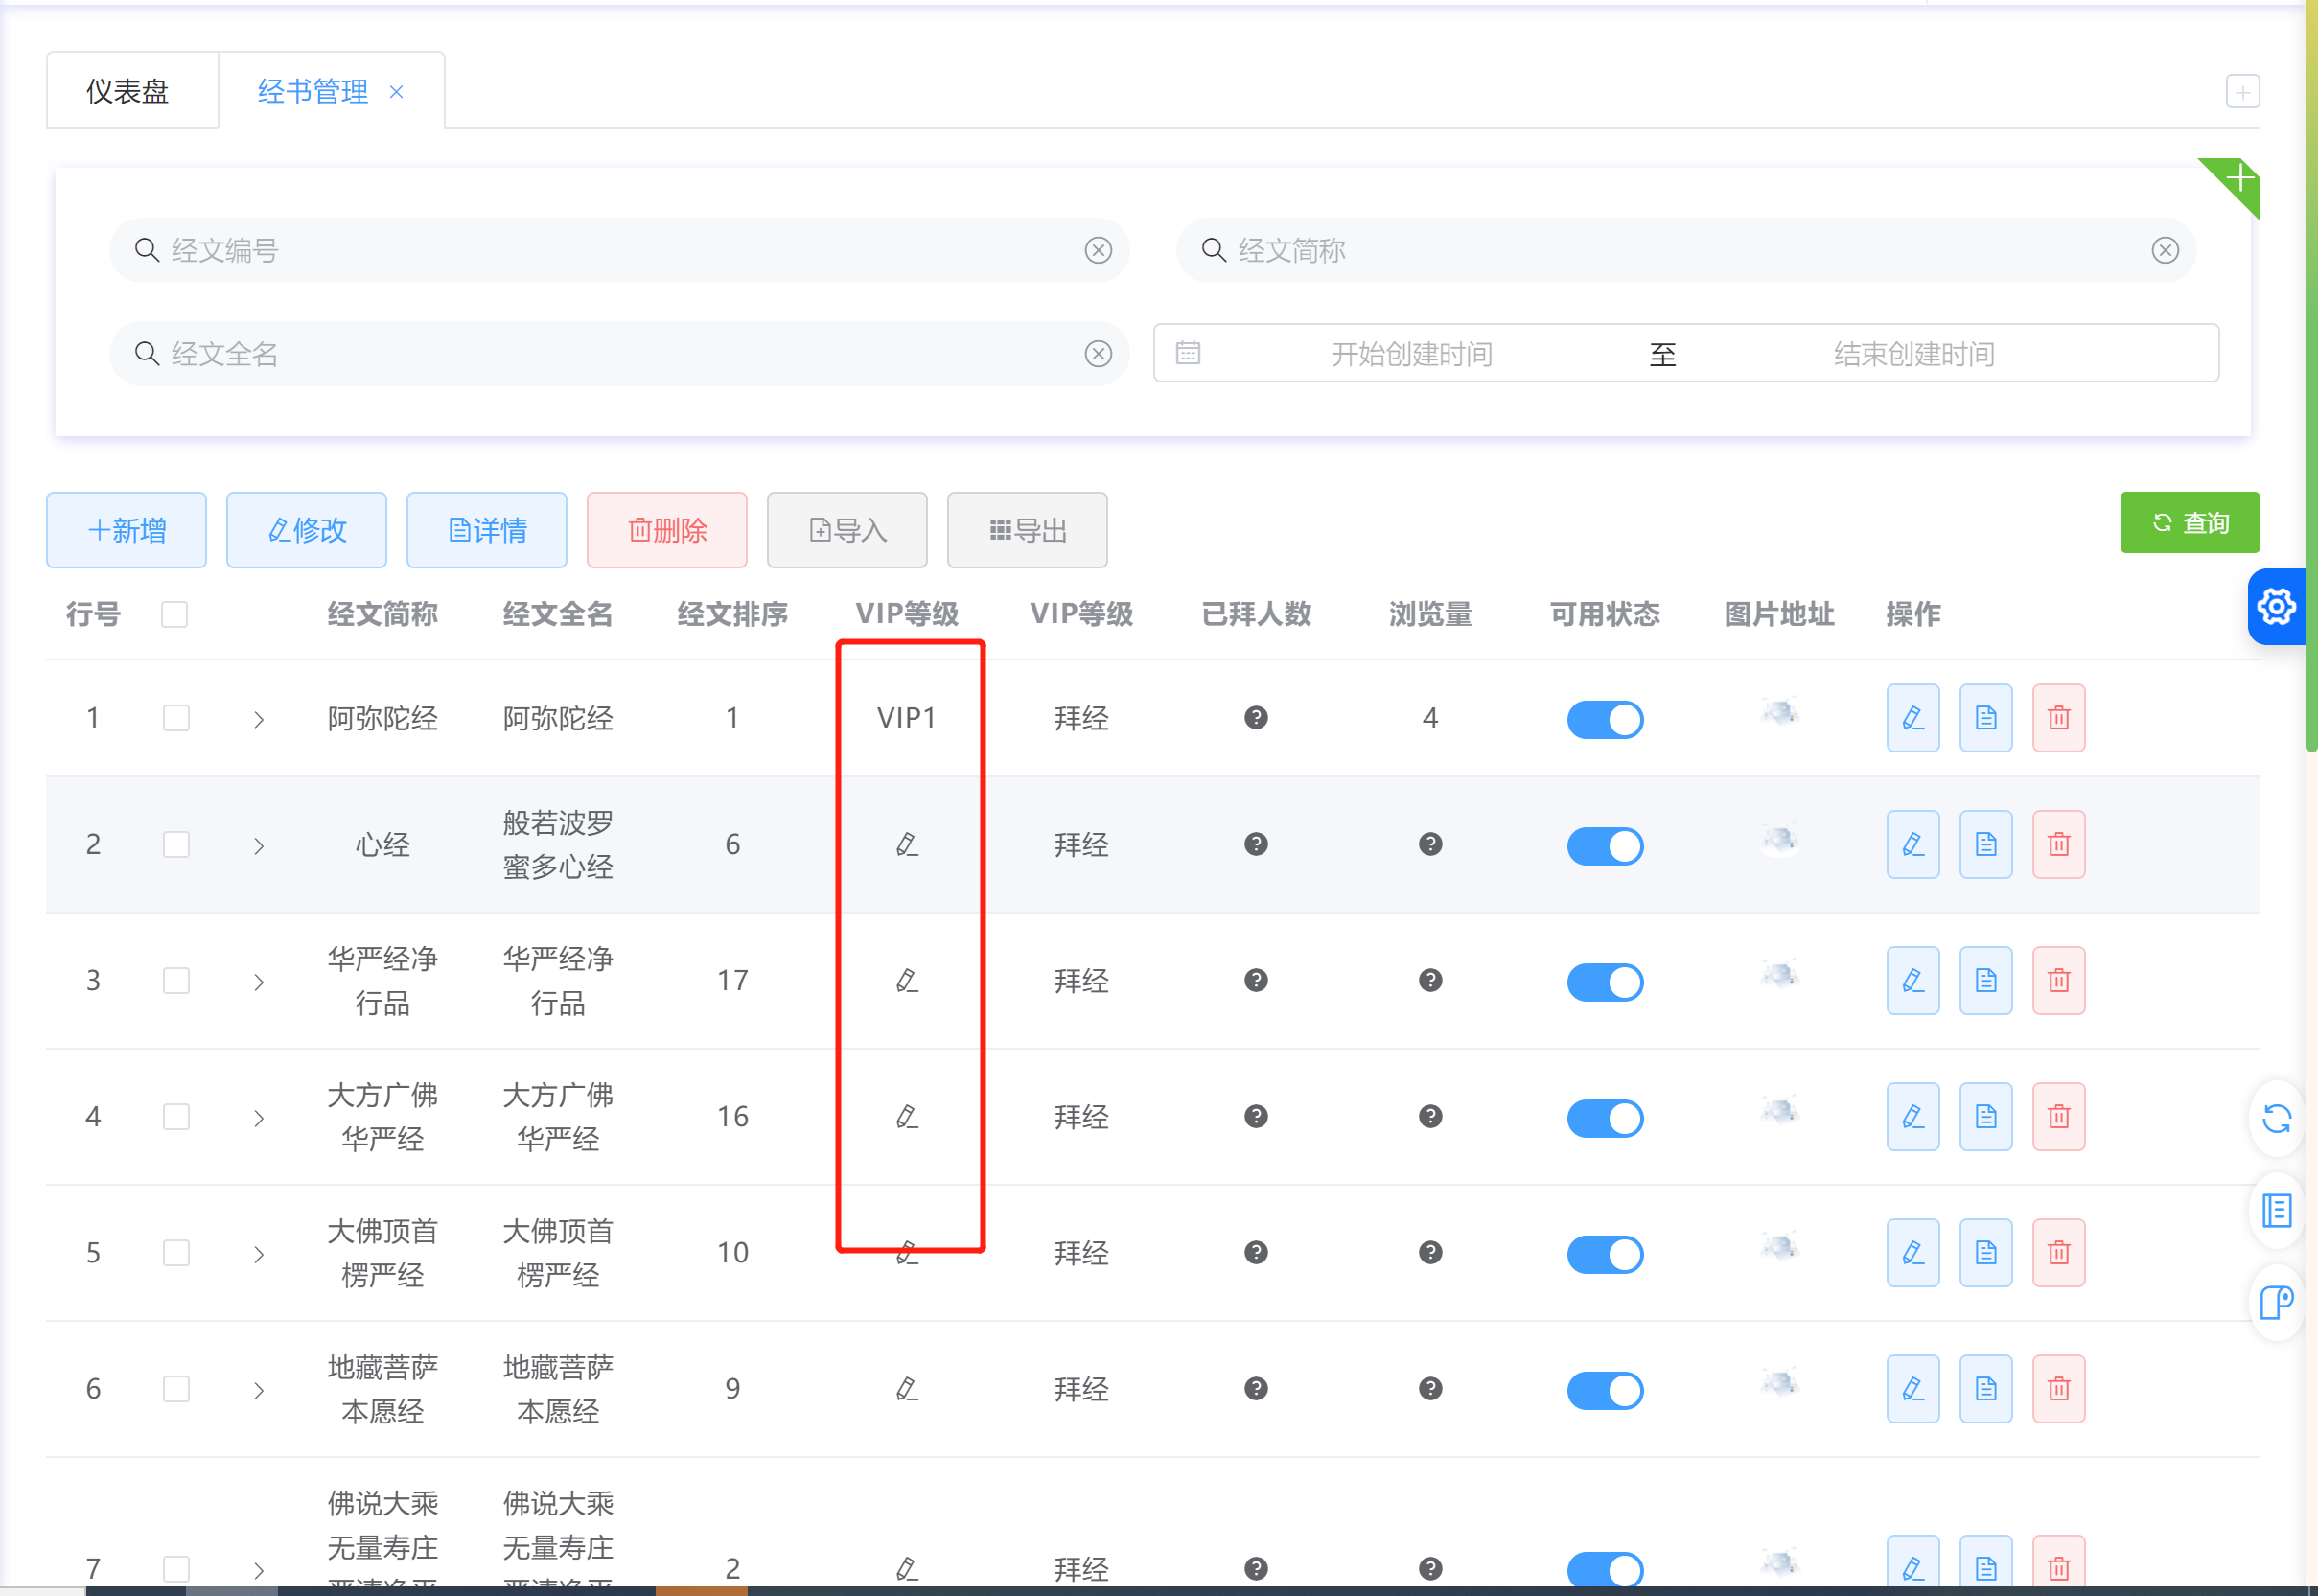Expand row 5 大佛顶首楞严经 details
Image resolution: width=2318 pixels, height=1596 pixels.
coord(259,1254)
